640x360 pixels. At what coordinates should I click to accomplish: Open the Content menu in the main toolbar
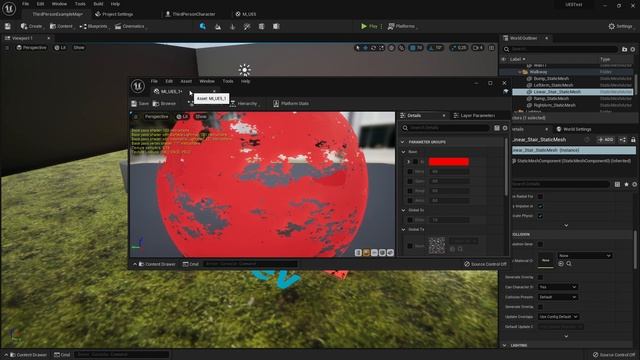tap(61, 26)
